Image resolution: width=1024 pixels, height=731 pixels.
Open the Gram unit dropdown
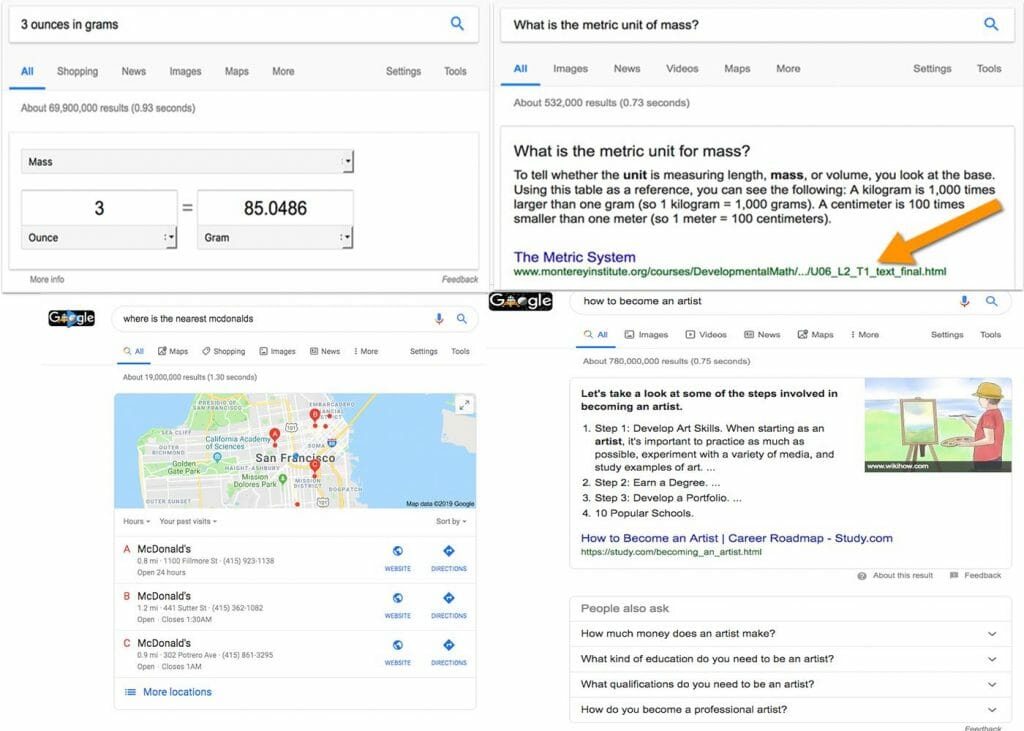(x=275, y=238)
